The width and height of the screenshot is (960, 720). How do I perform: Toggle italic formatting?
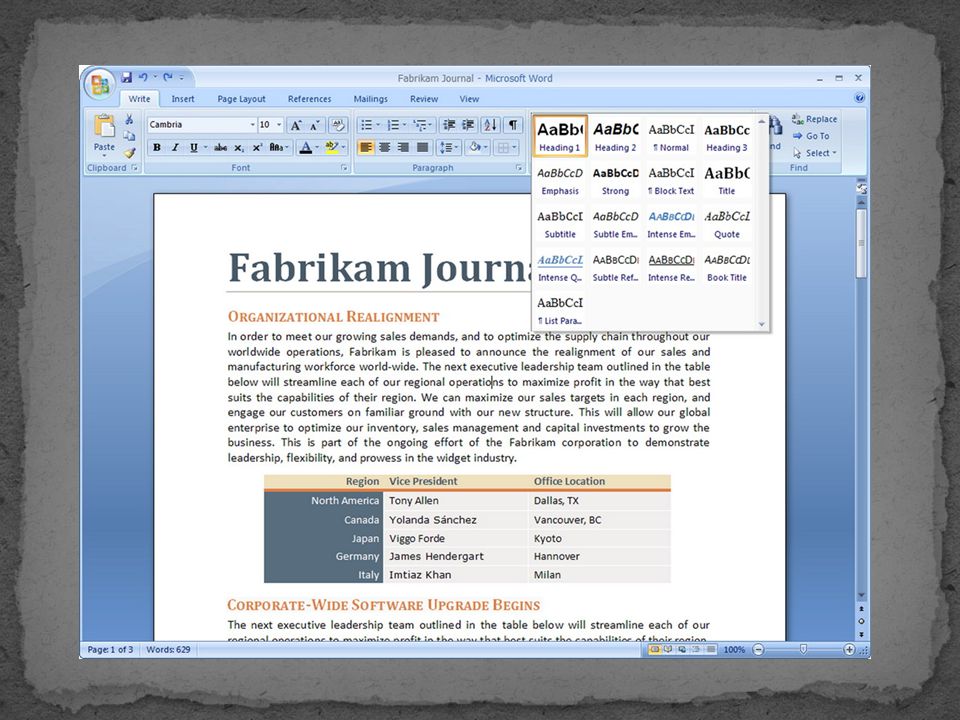pos(176,148)
